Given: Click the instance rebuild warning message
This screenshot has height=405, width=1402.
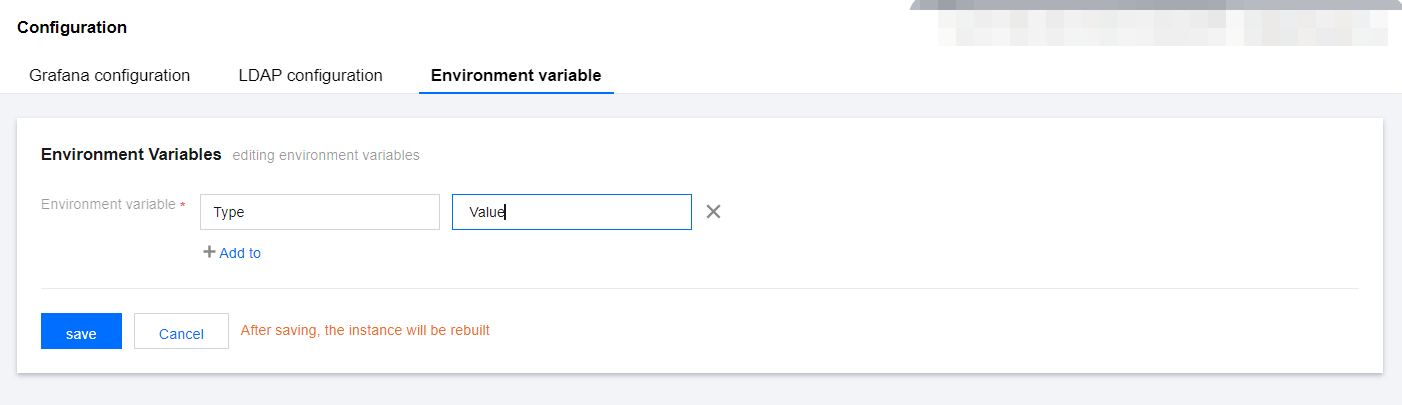Looking at the screenshot, I should pos(365,330).
